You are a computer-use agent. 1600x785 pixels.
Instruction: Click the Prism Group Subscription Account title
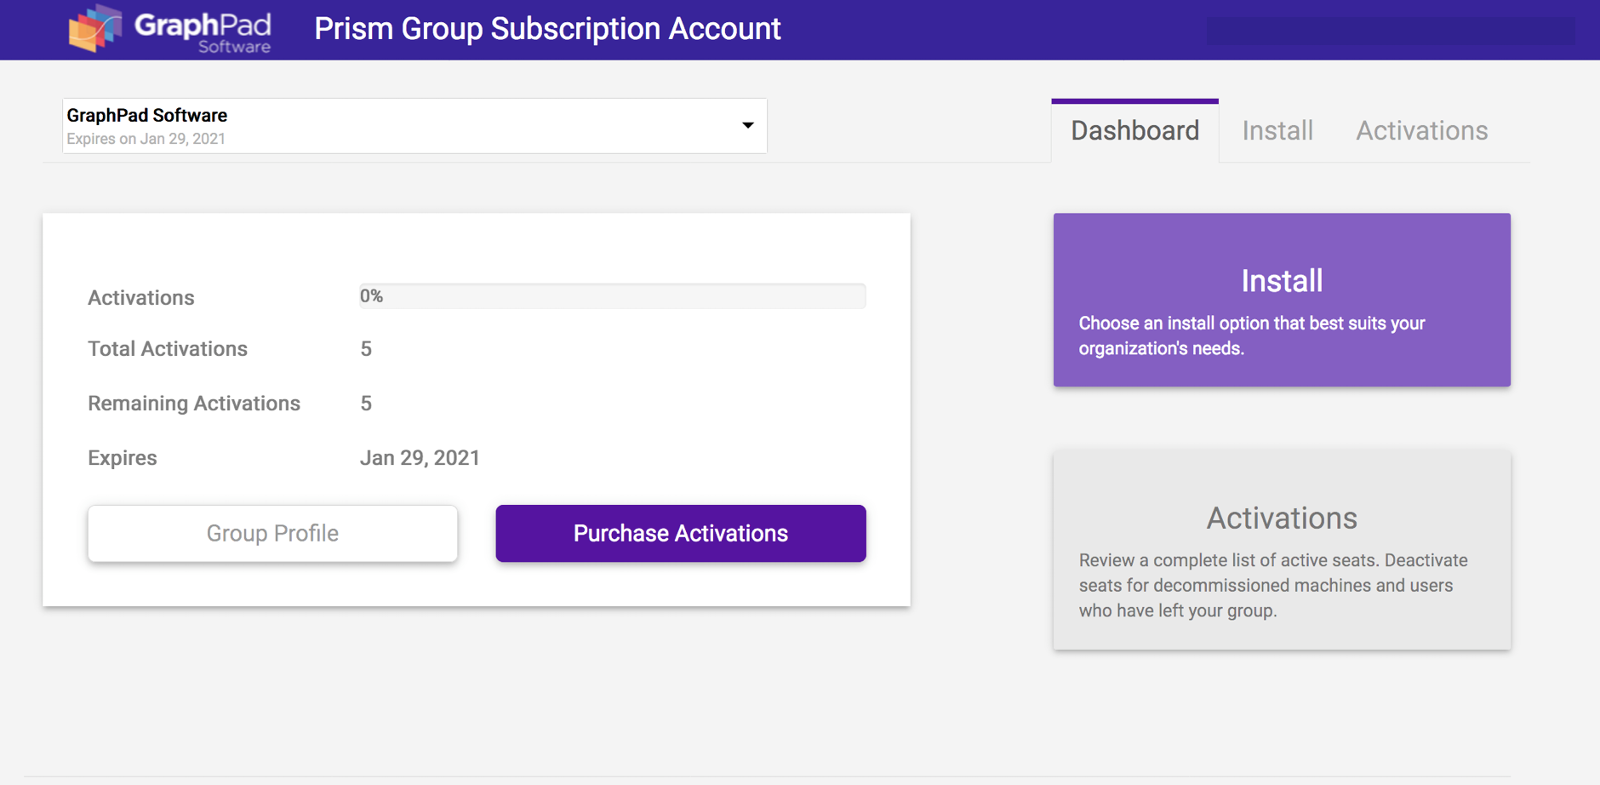point(547,29)
